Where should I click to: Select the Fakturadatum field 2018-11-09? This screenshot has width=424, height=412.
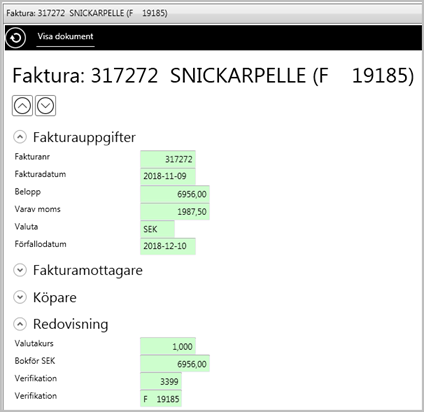168,176
